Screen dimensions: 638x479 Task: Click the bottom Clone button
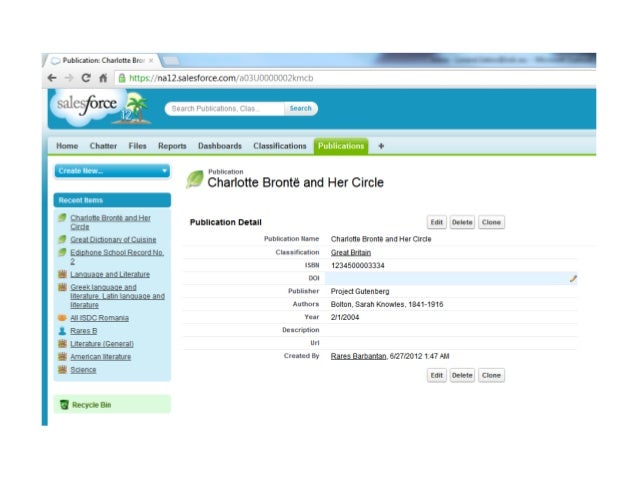(x=491, y=375)
